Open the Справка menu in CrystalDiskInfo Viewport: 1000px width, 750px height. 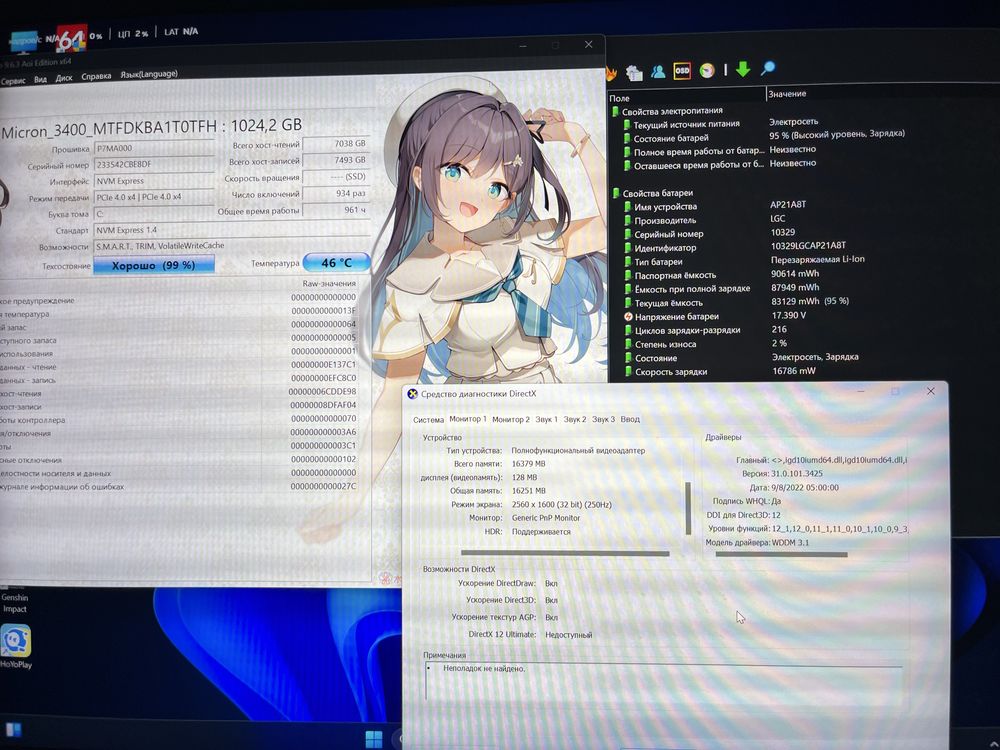click(96, 77)
